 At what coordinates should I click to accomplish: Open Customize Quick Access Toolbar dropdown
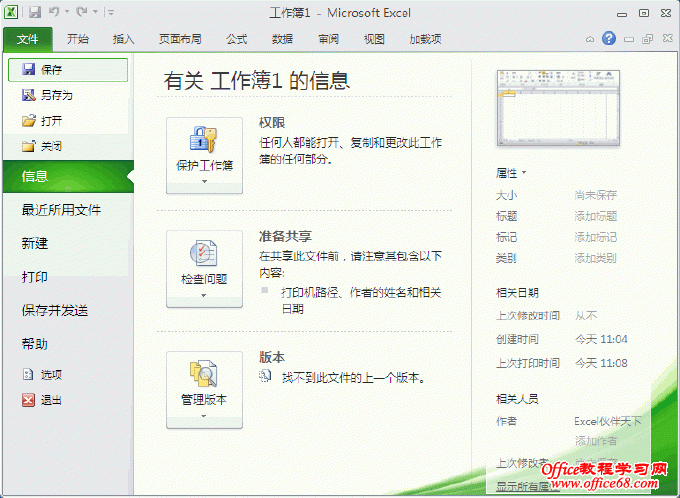pos(111,13)
